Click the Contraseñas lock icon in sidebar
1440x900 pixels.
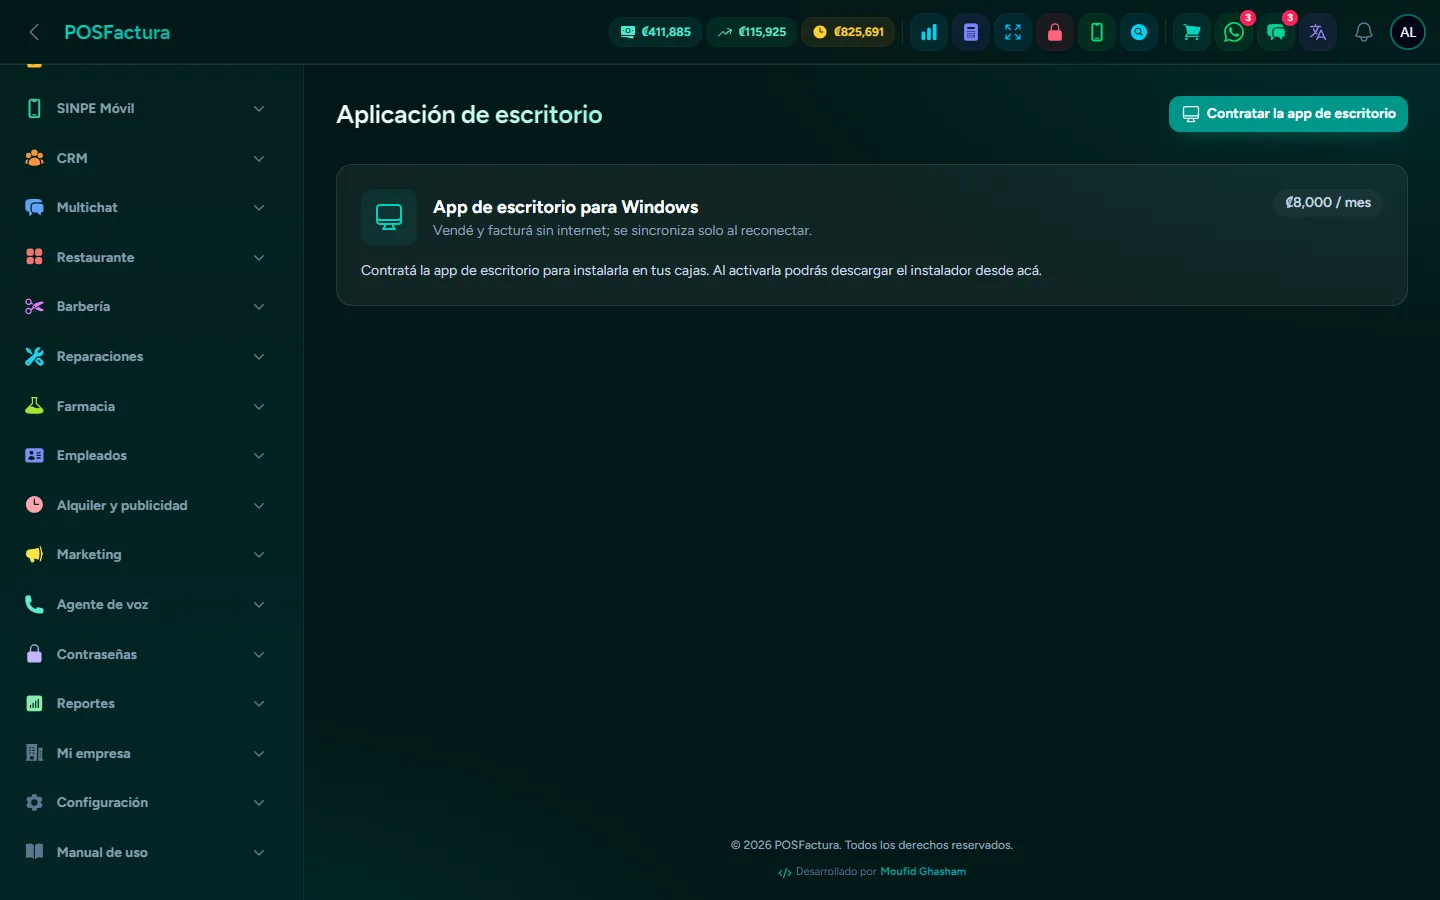34,654
